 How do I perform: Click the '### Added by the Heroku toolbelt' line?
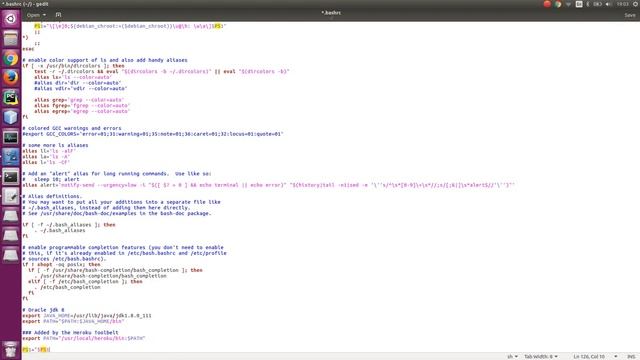point(71,333)
